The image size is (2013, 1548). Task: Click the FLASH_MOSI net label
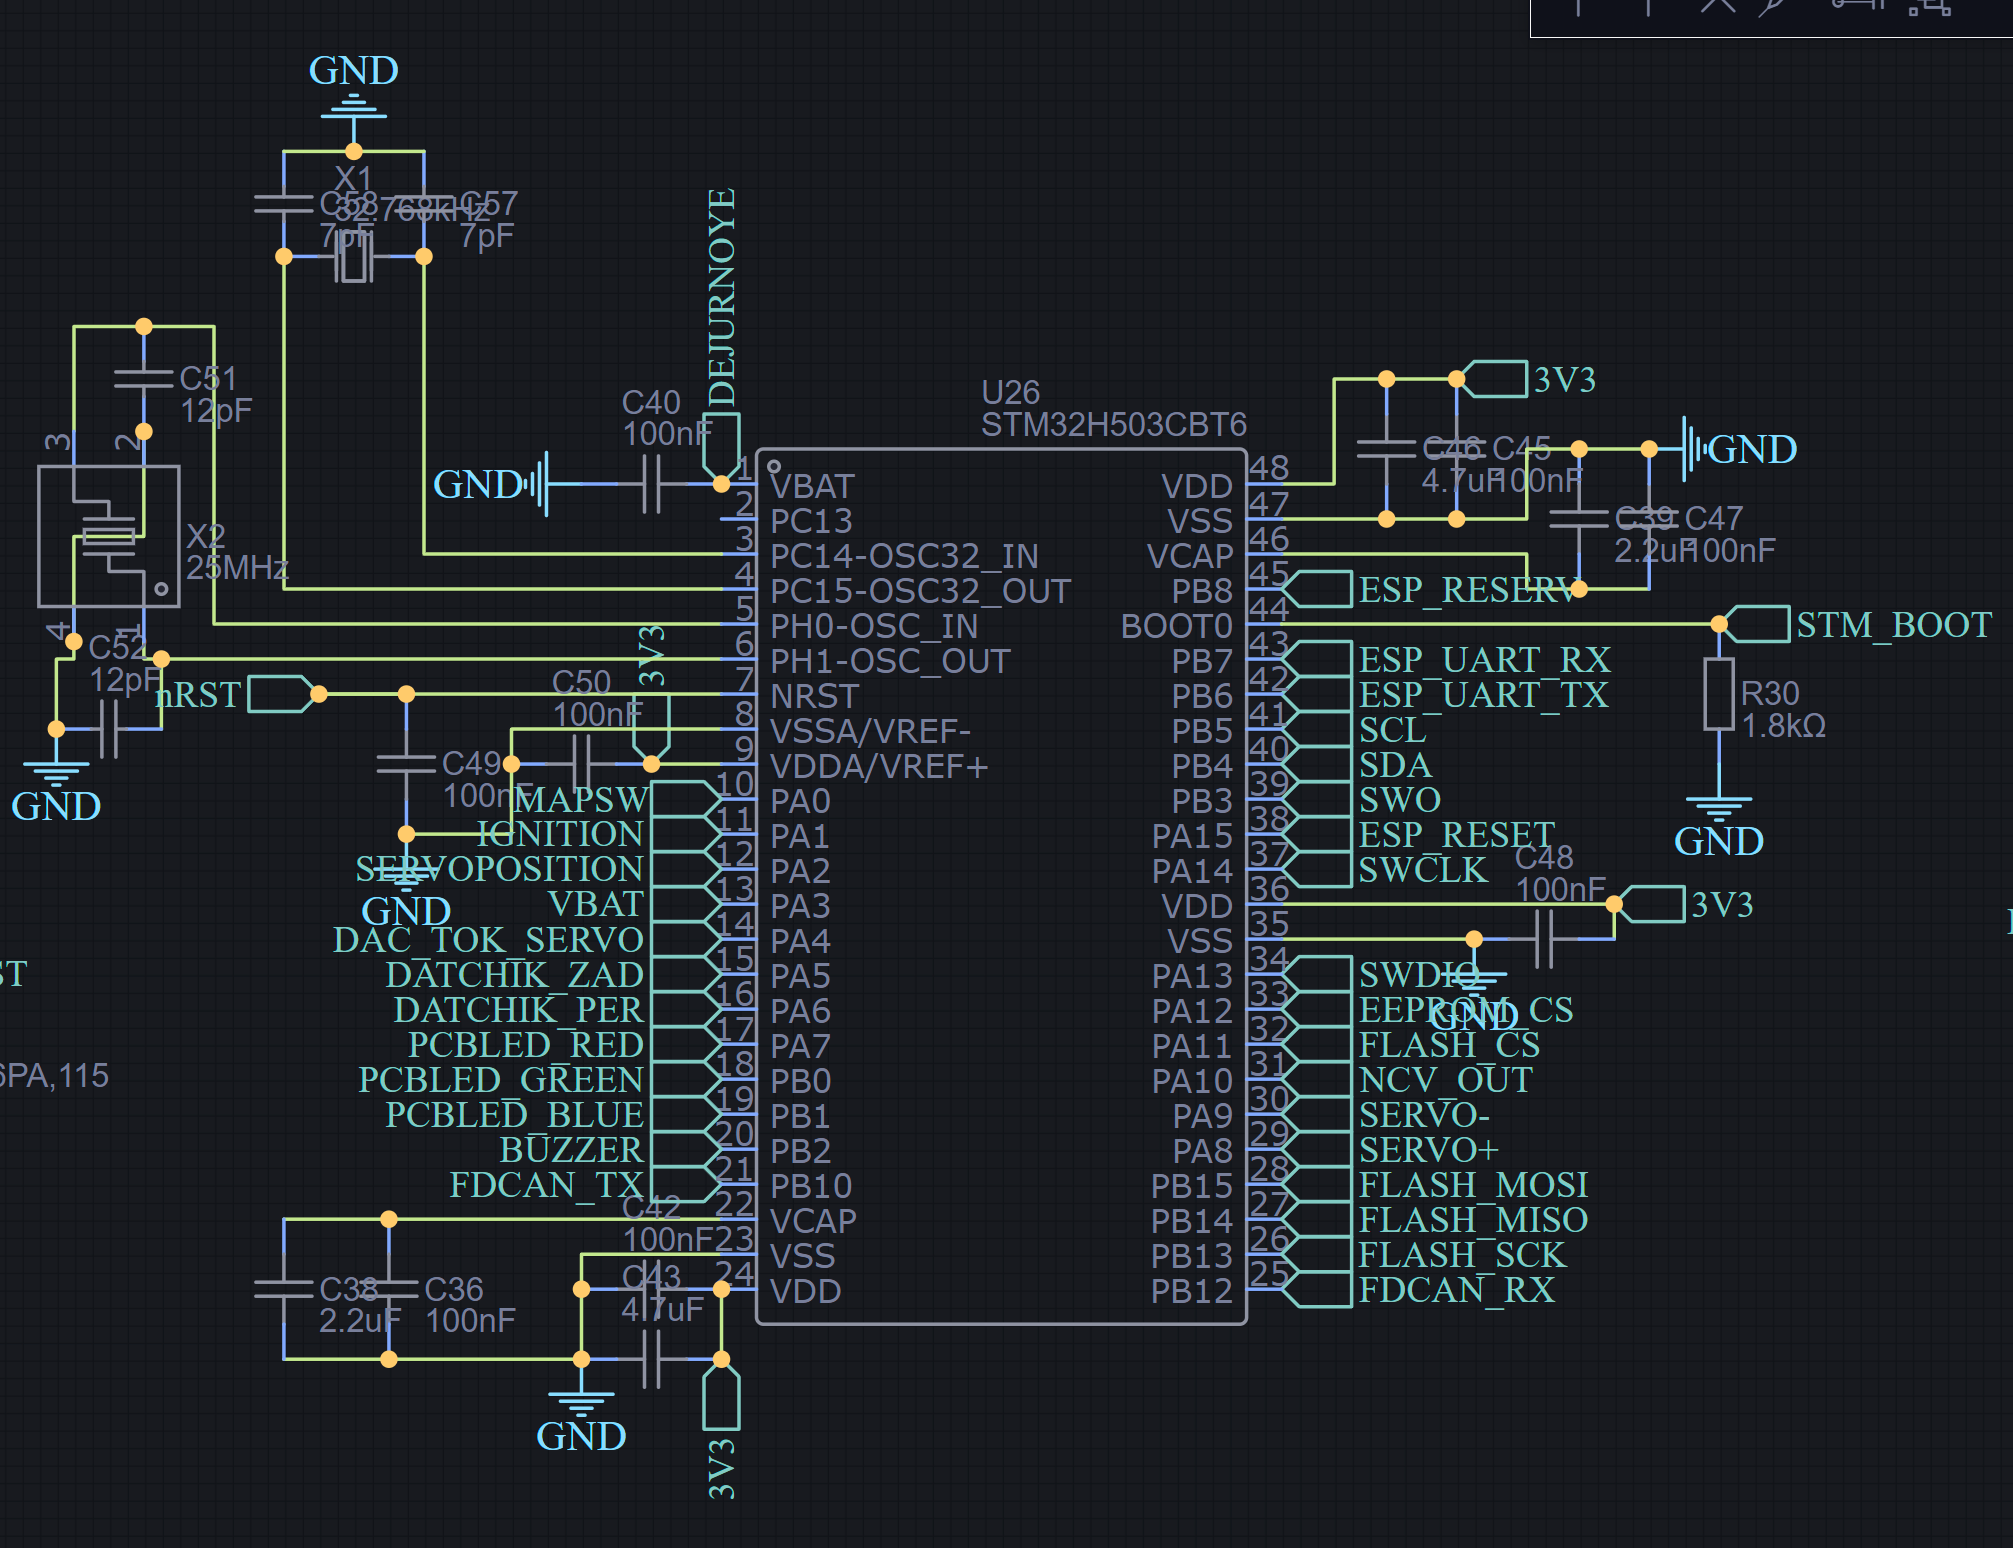click(x=1472, y=1185)
